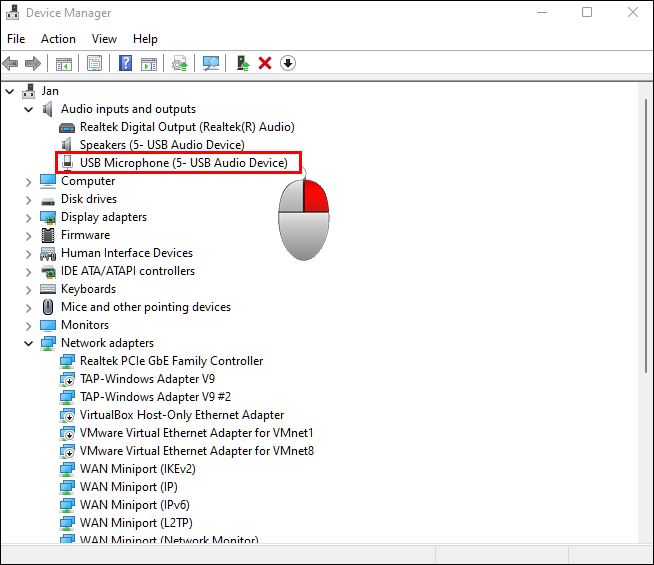Expand the Display adapters category
Screen dimensions: 654x565
(x=28, y=218)
